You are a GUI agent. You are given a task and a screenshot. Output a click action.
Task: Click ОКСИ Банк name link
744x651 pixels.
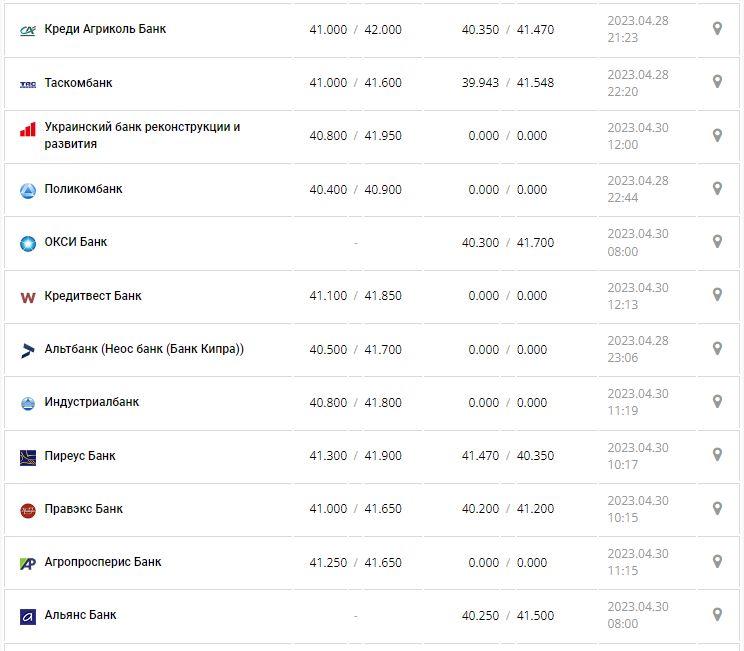pos(76,242)
